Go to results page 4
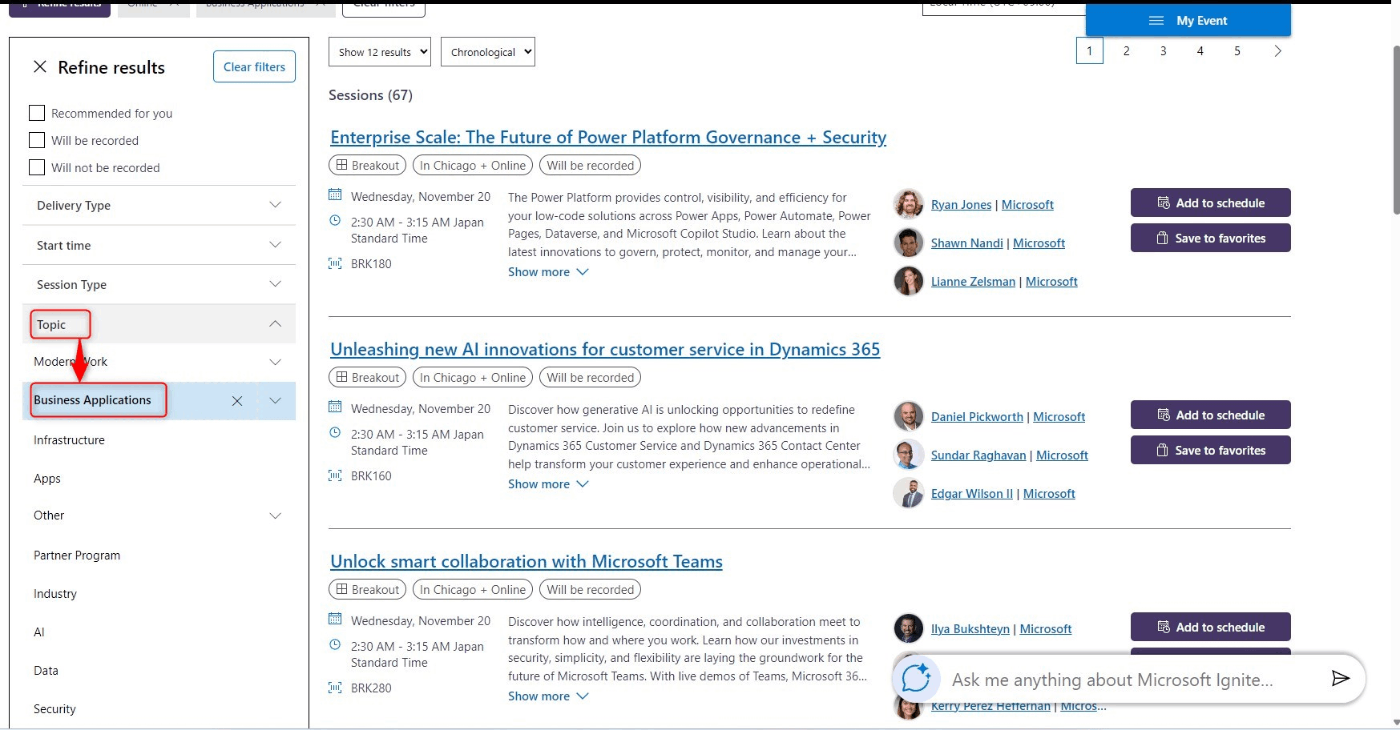Screen dimensions: 1400x730 [x=1200, y=51]
